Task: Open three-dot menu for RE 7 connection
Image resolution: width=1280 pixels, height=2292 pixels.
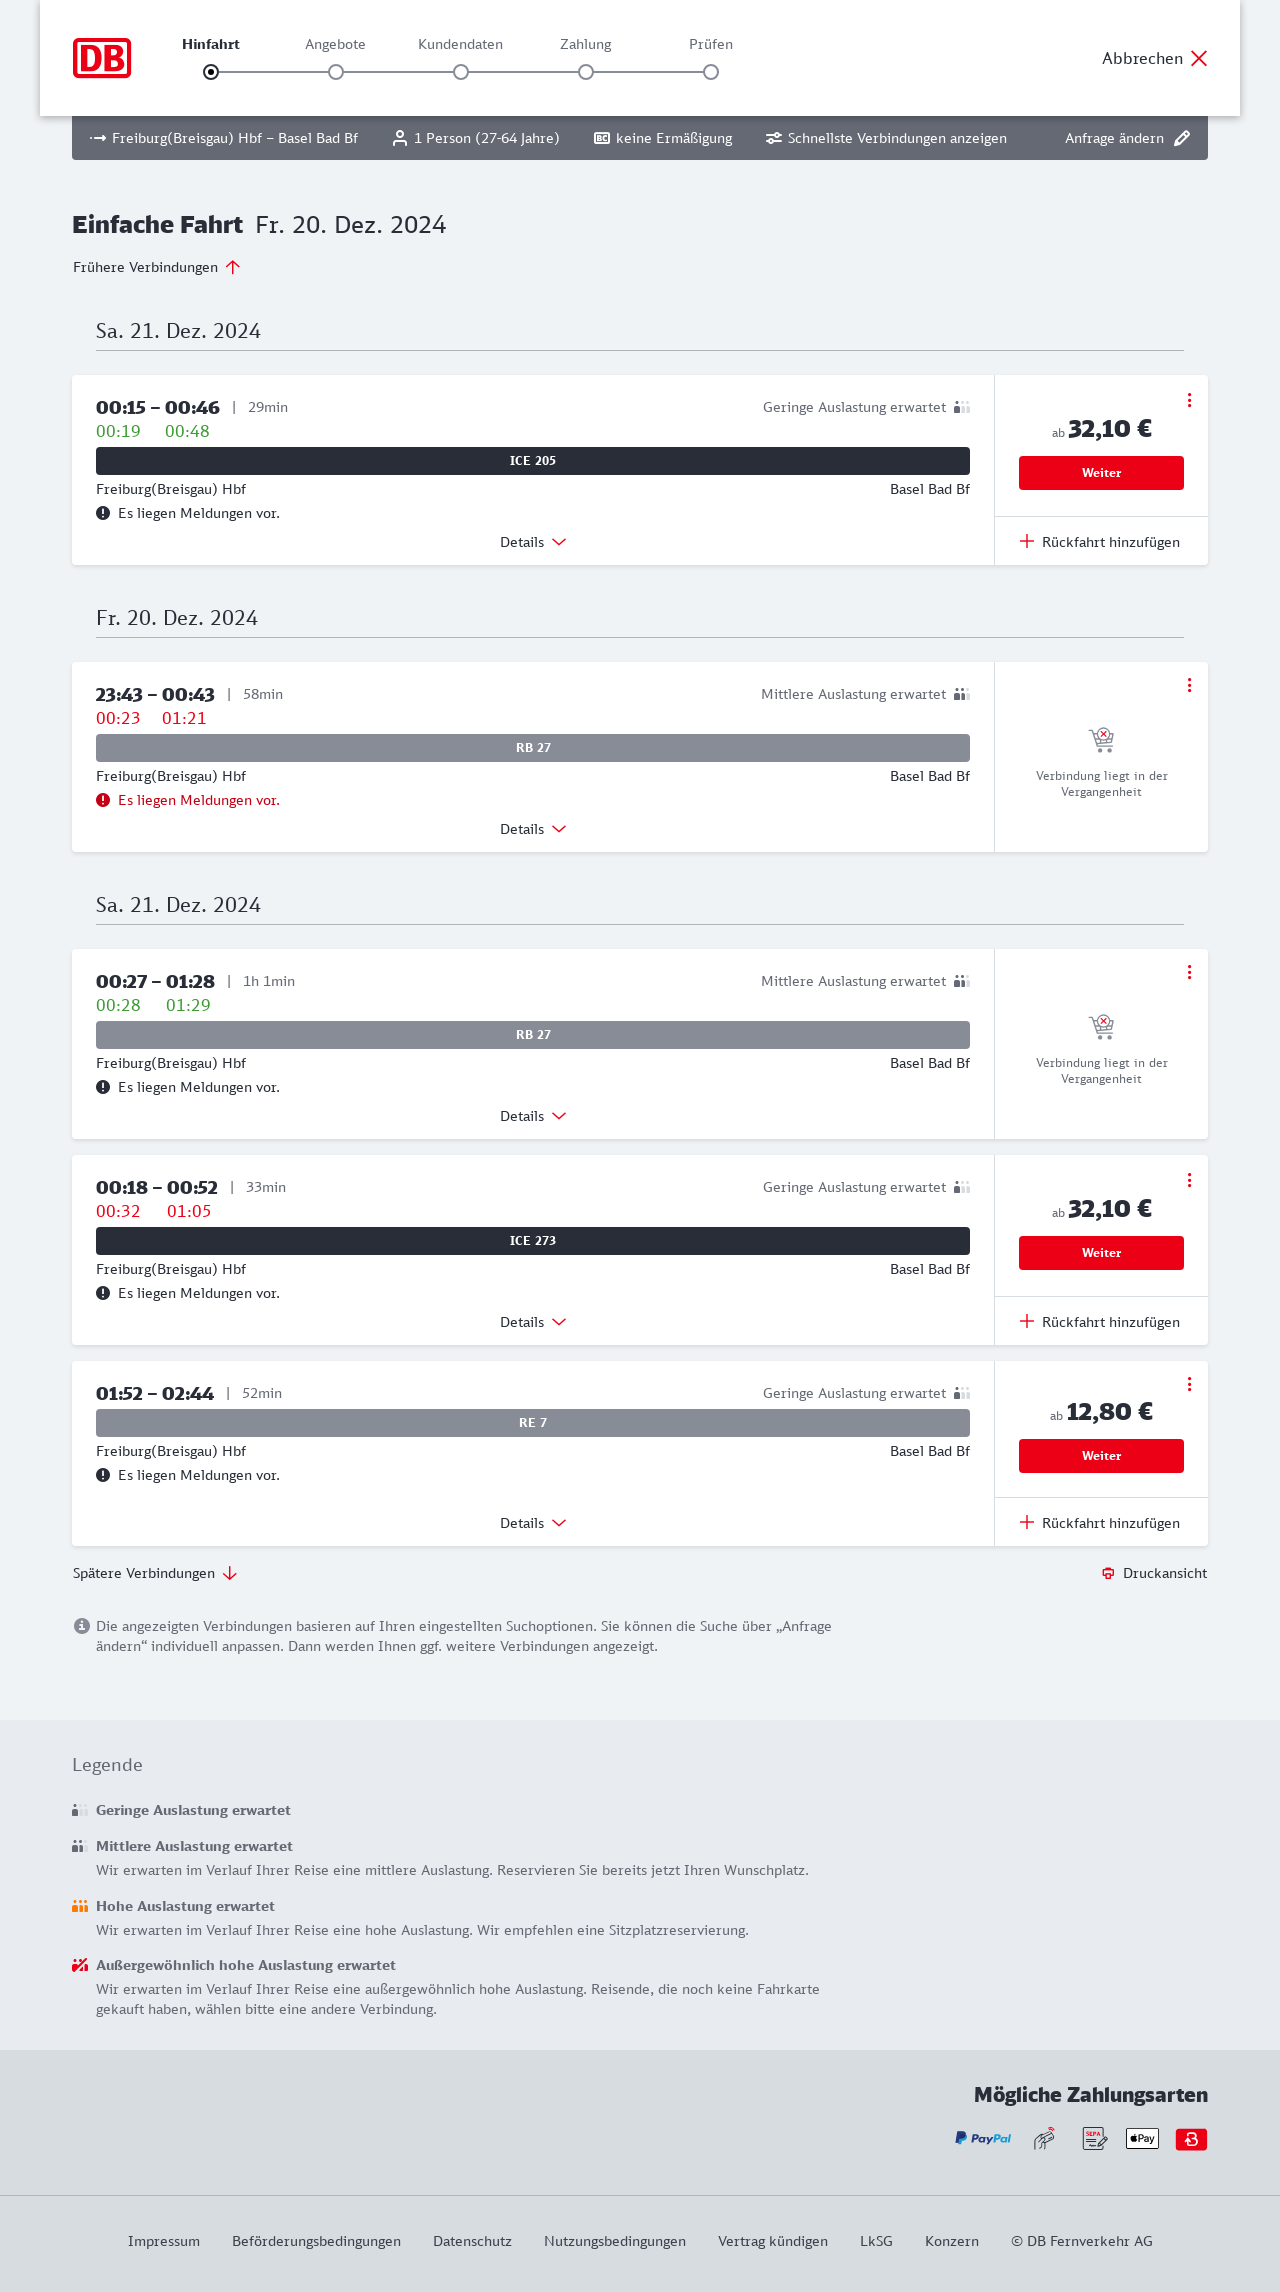Action: pyautogui.click(x=1189, y=1384)
